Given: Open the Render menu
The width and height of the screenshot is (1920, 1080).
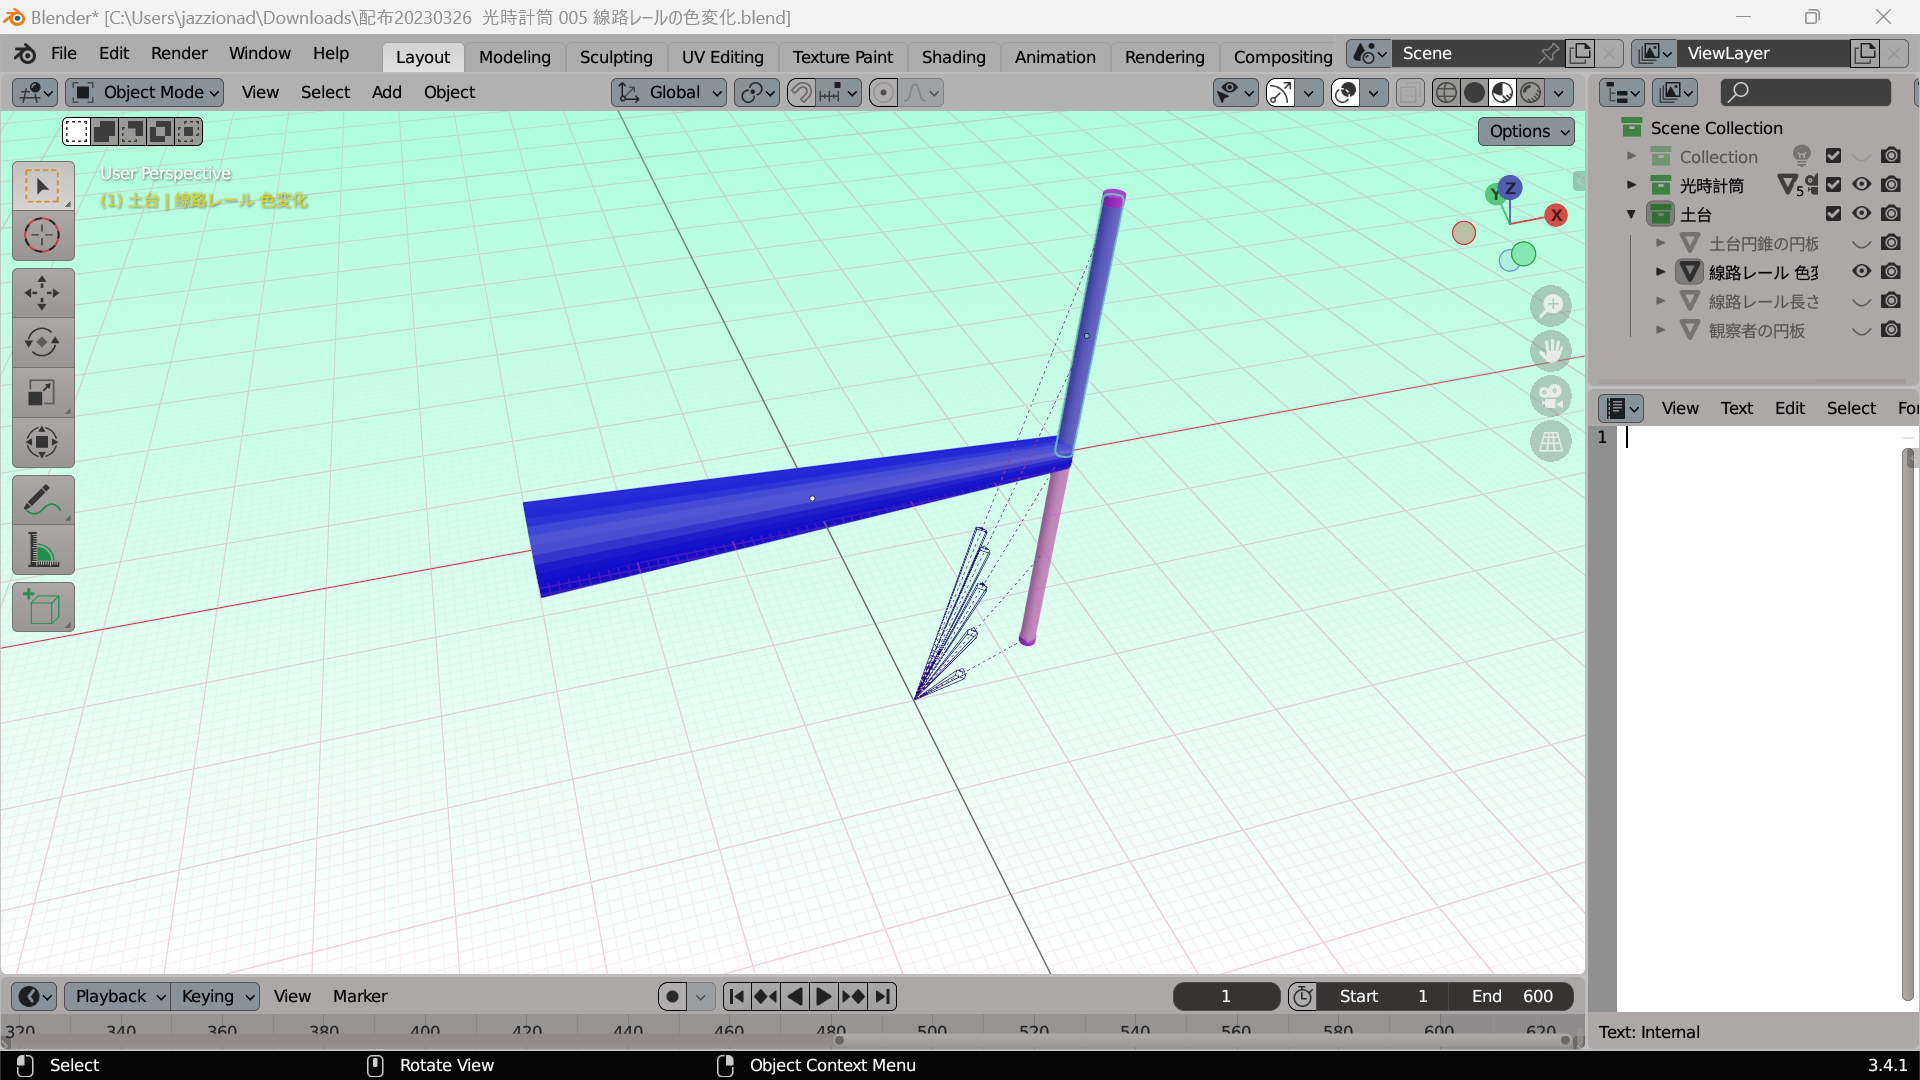Looking at the screenshot, I should point(179,53).
